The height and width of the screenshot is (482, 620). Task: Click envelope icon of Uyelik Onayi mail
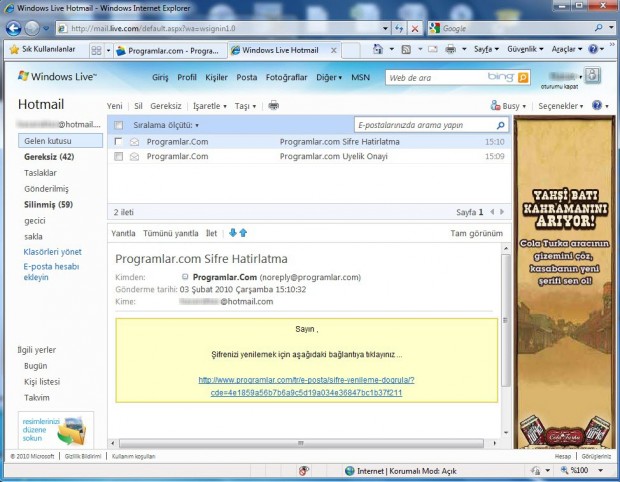(134, 157)
